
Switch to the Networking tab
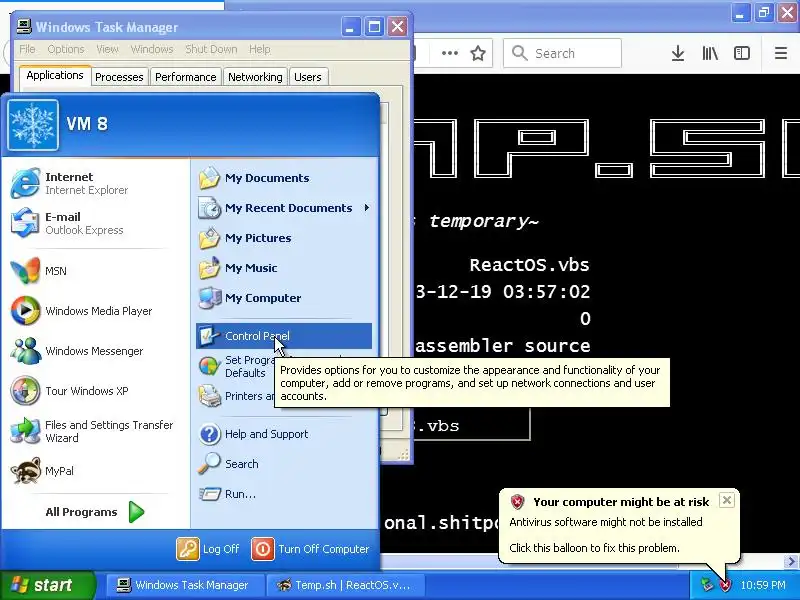click(x=255, y=77)
